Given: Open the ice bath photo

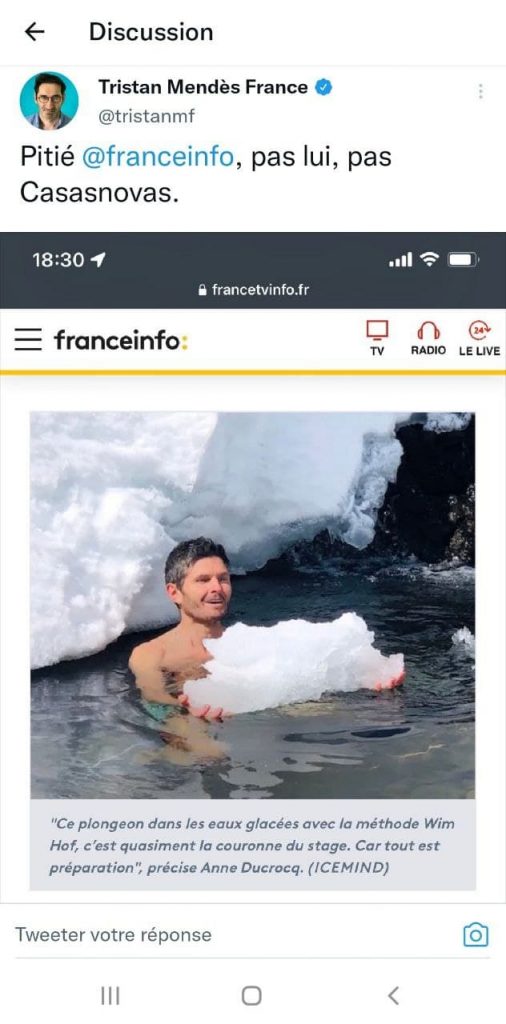Looking at the screenshot, I should [x=253, y=605].
